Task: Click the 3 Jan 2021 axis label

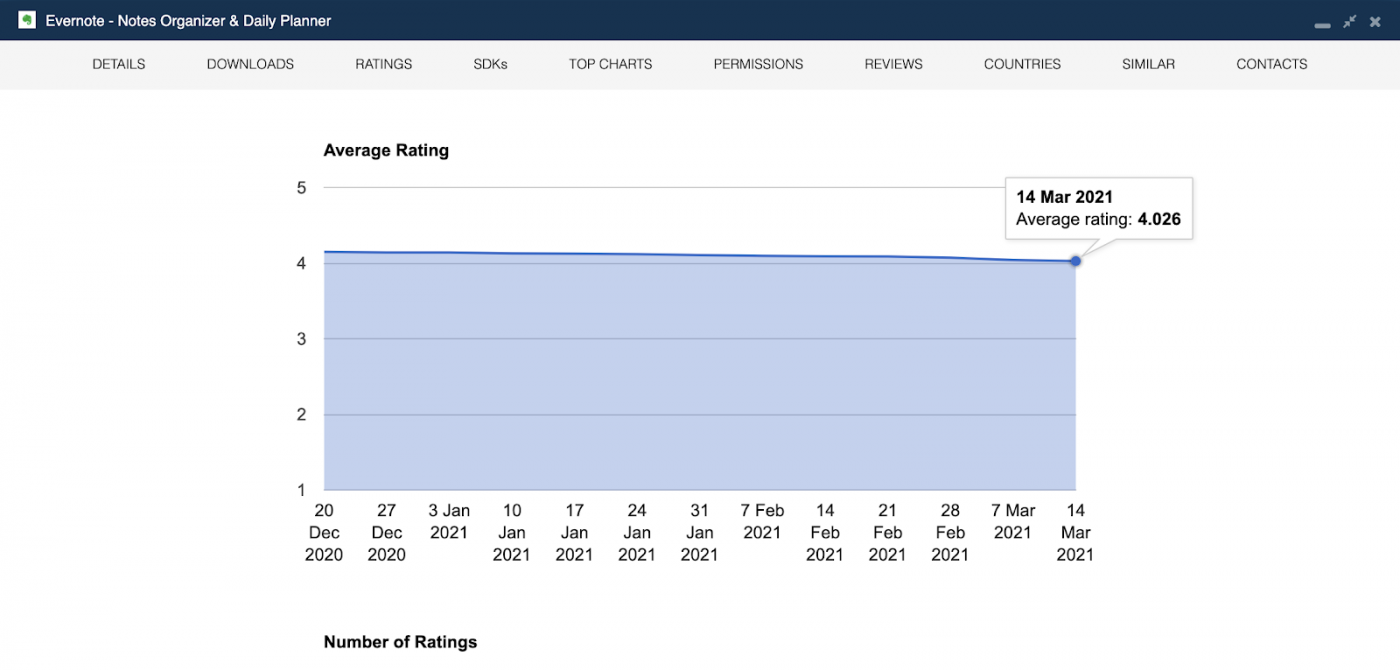Action: [x=449, y=522]
